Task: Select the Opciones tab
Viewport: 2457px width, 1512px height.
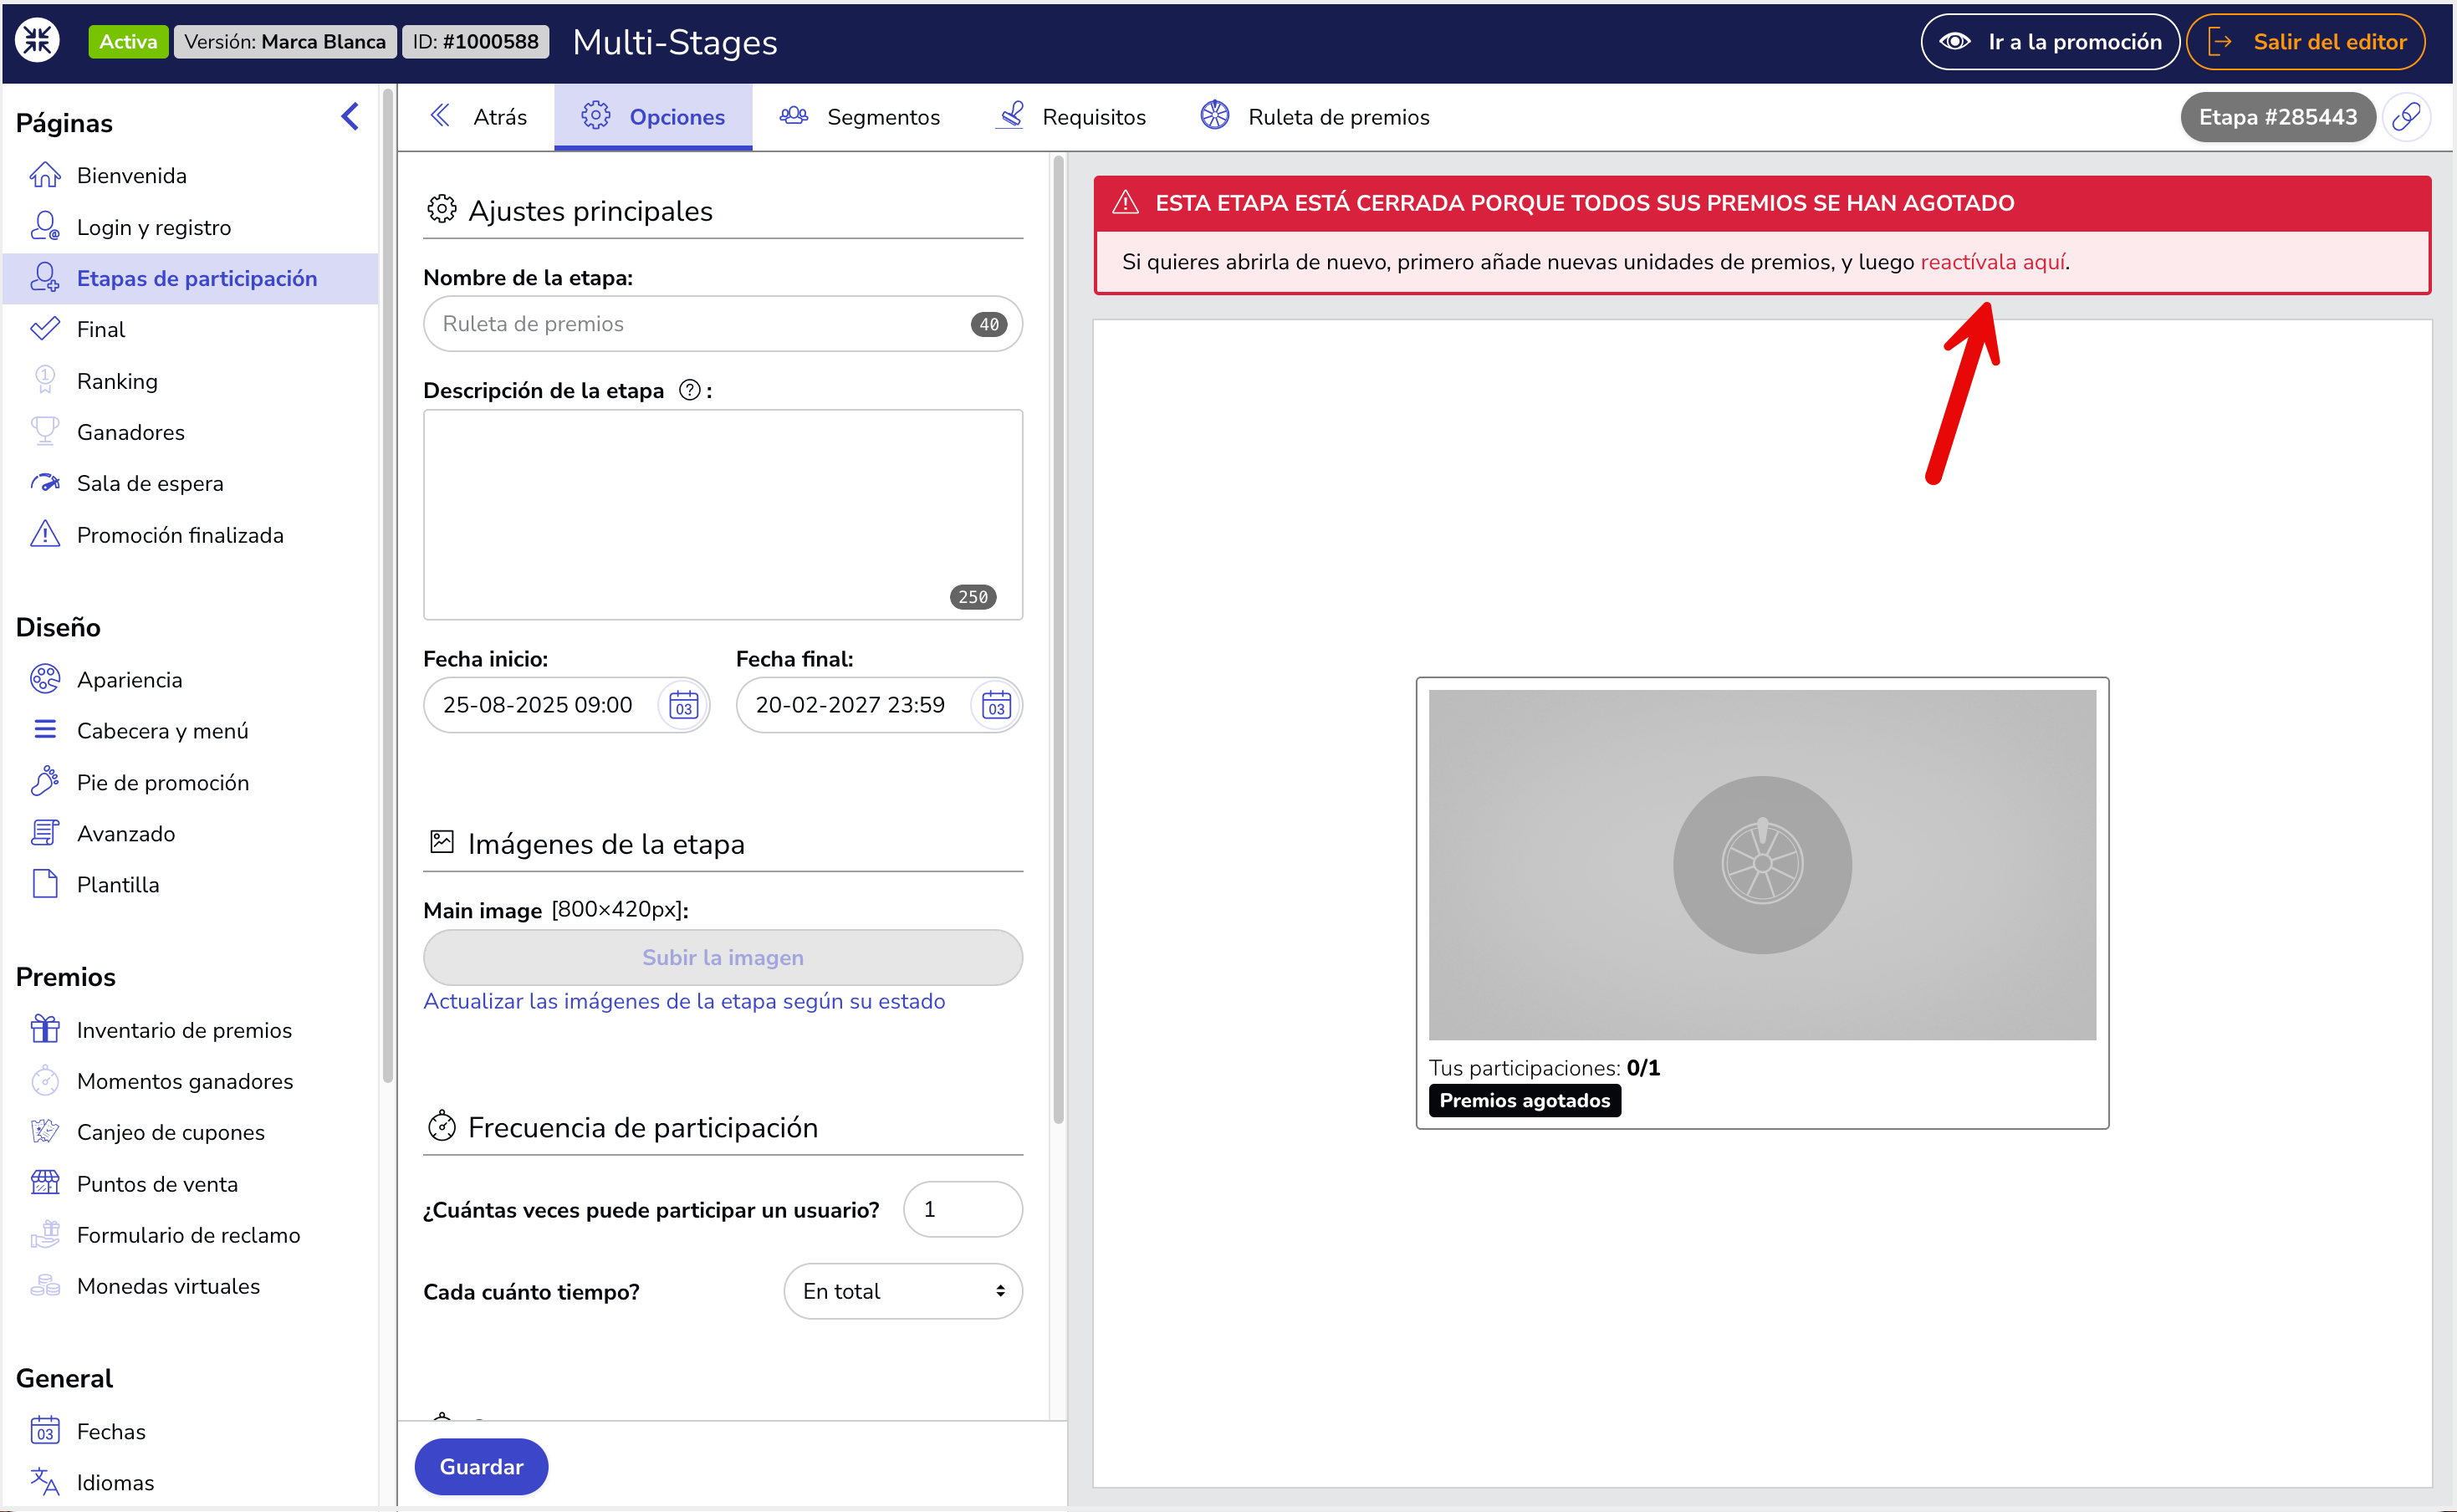Action: tap(653, 117)
